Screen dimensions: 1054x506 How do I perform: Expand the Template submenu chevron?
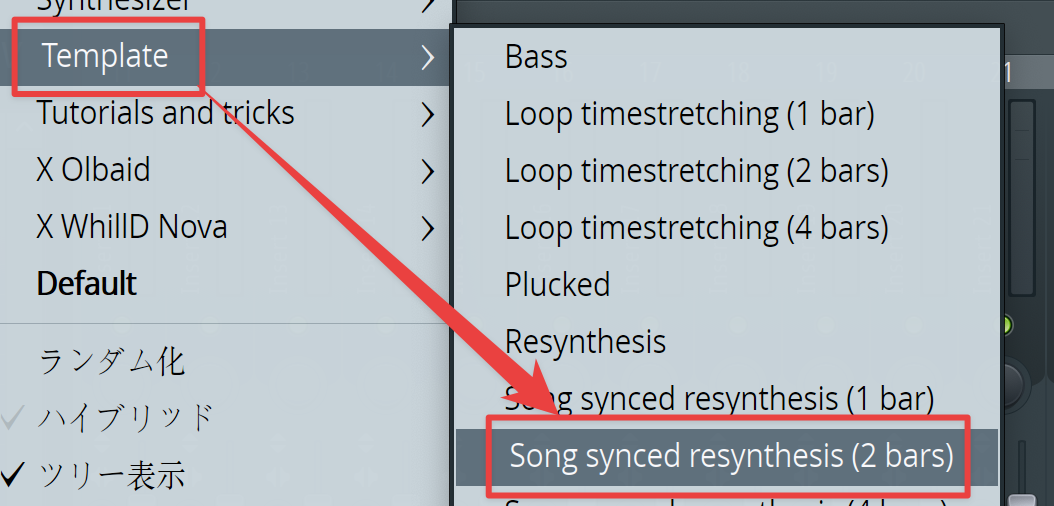tap(428, 58)
